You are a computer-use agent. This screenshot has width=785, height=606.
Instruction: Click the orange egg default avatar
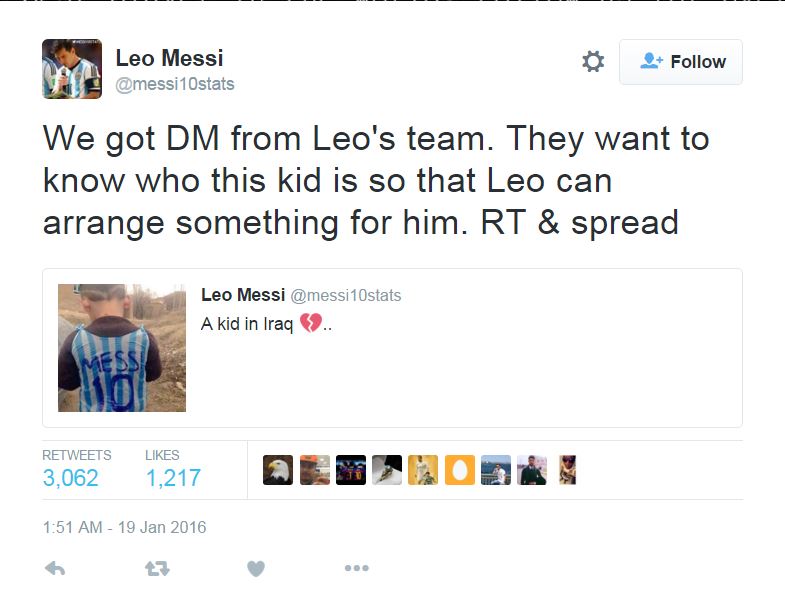click(459, 470)
